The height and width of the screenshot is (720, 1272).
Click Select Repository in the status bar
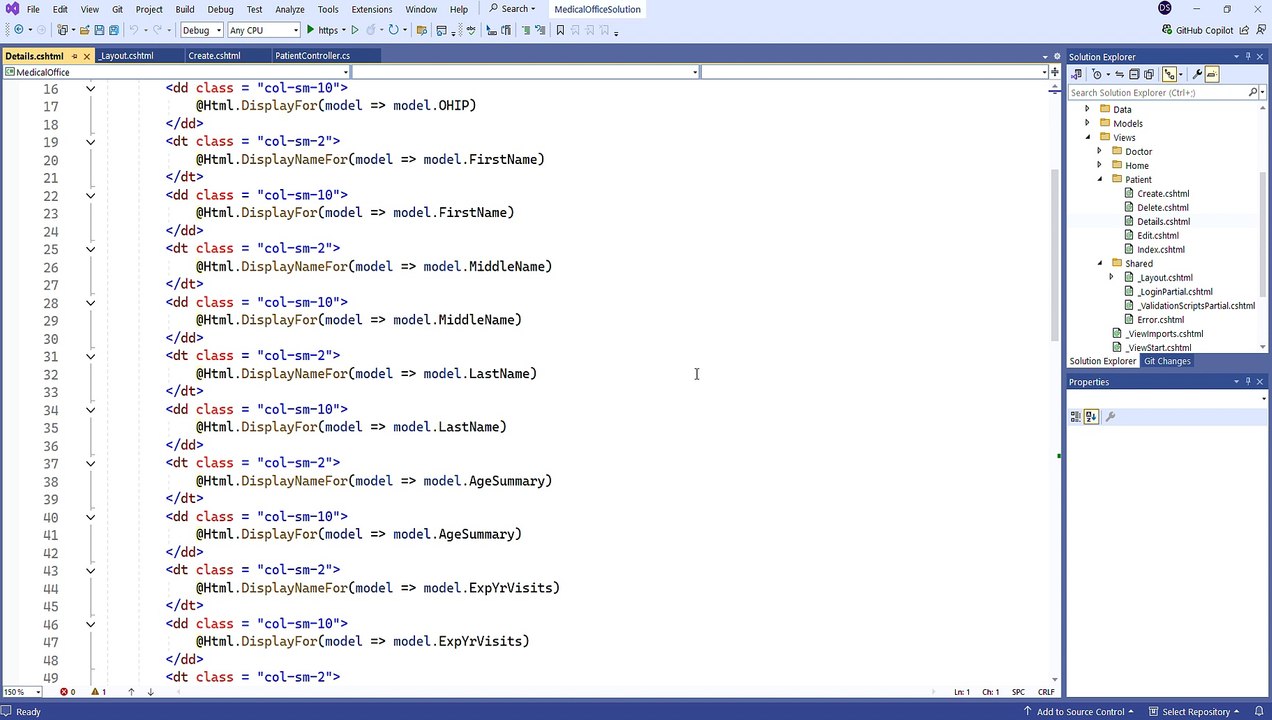pyautogui.click(x=1194, y=712)
